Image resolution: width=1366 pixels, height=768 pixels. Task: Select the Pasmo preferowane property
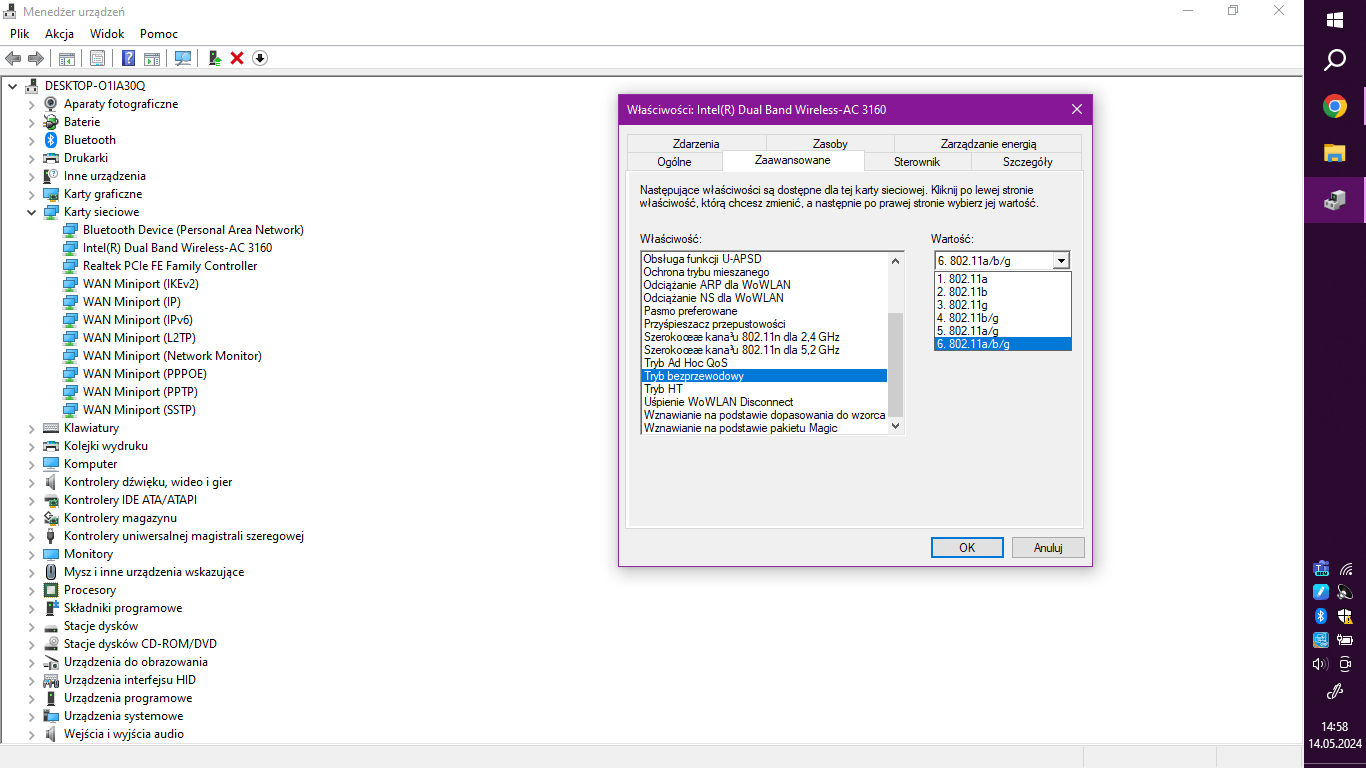(x=764, y=311)
